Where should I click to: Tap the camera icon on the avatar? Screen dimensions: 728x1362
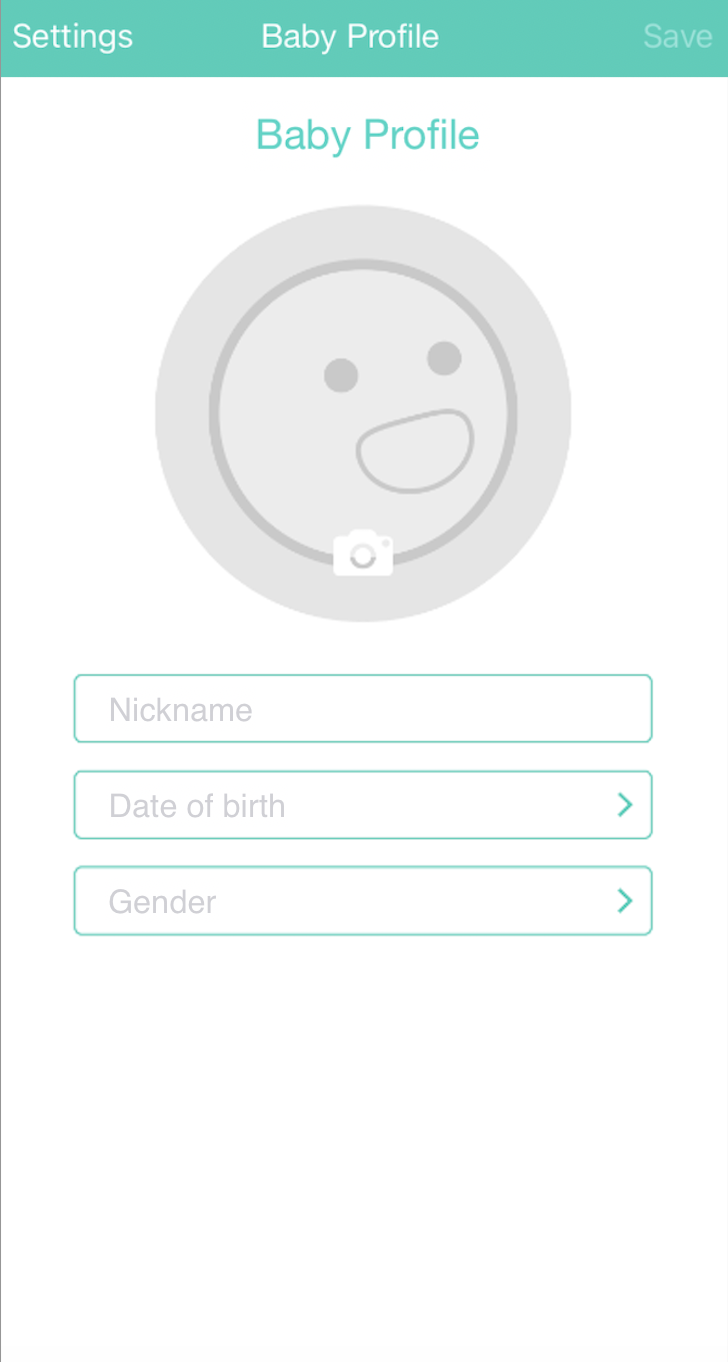click(x=363, y=553)
